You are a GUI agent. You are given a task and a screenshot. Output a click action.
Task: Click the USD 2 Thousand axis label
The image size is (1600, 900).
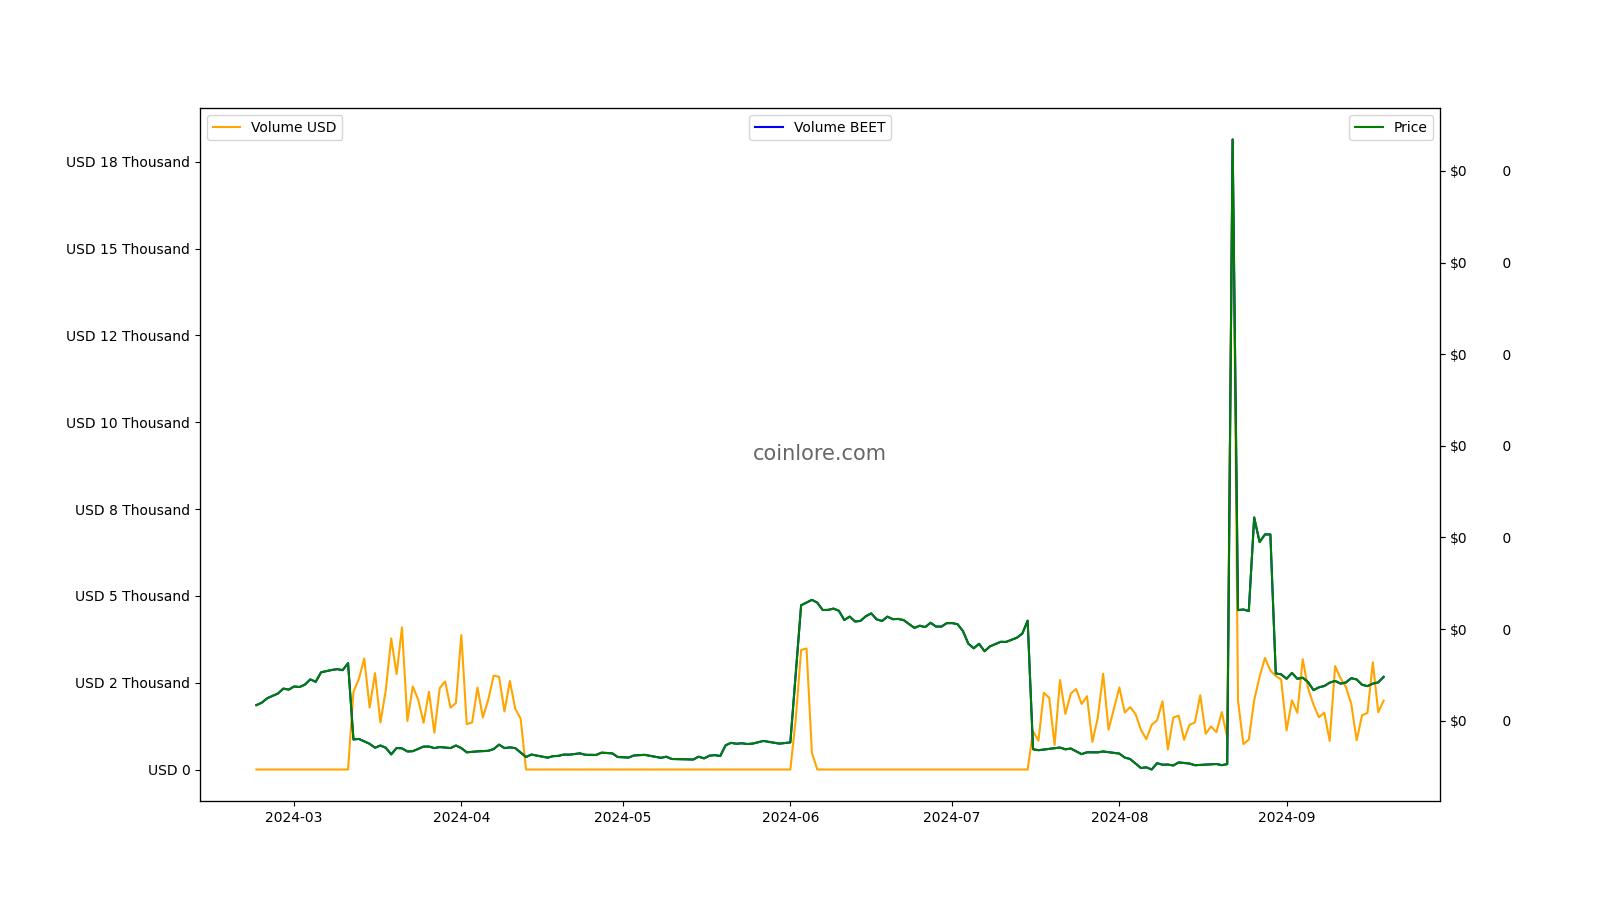(132, 683)
